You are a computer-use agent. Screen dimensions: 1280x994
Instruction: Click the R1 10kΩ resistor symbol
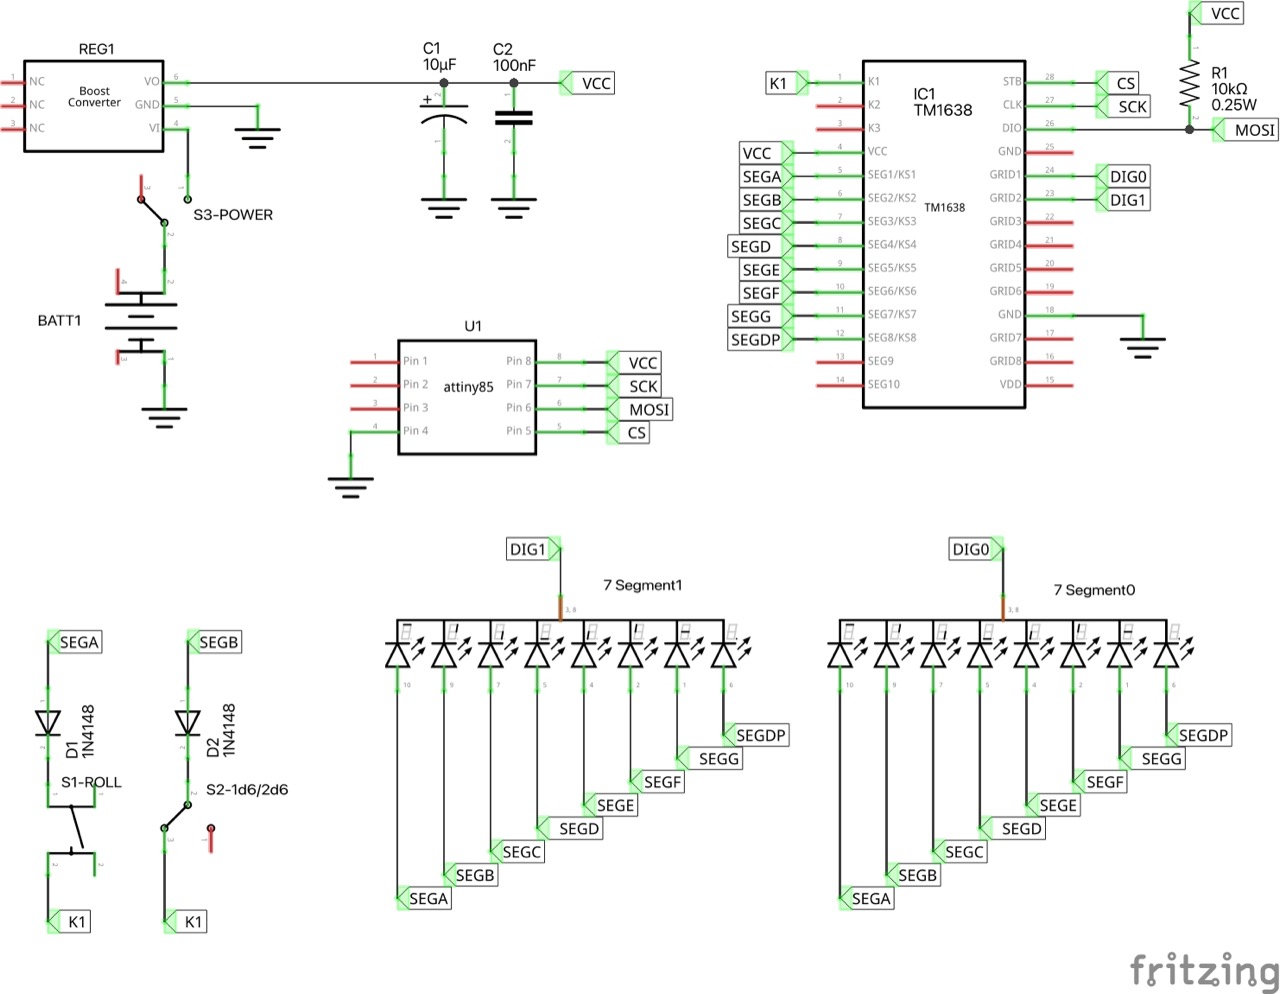(1189, 84)
